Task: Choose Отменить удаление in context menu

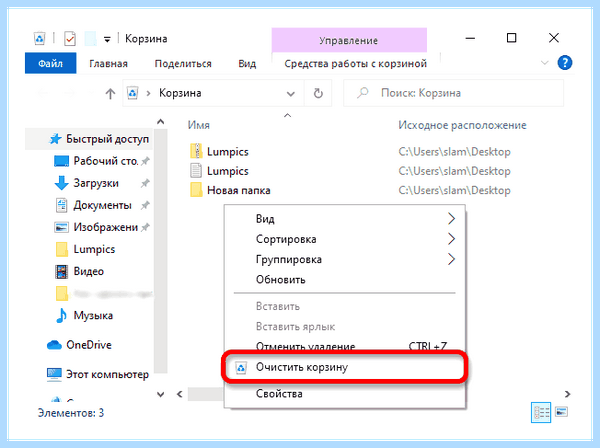Action: 344,346
